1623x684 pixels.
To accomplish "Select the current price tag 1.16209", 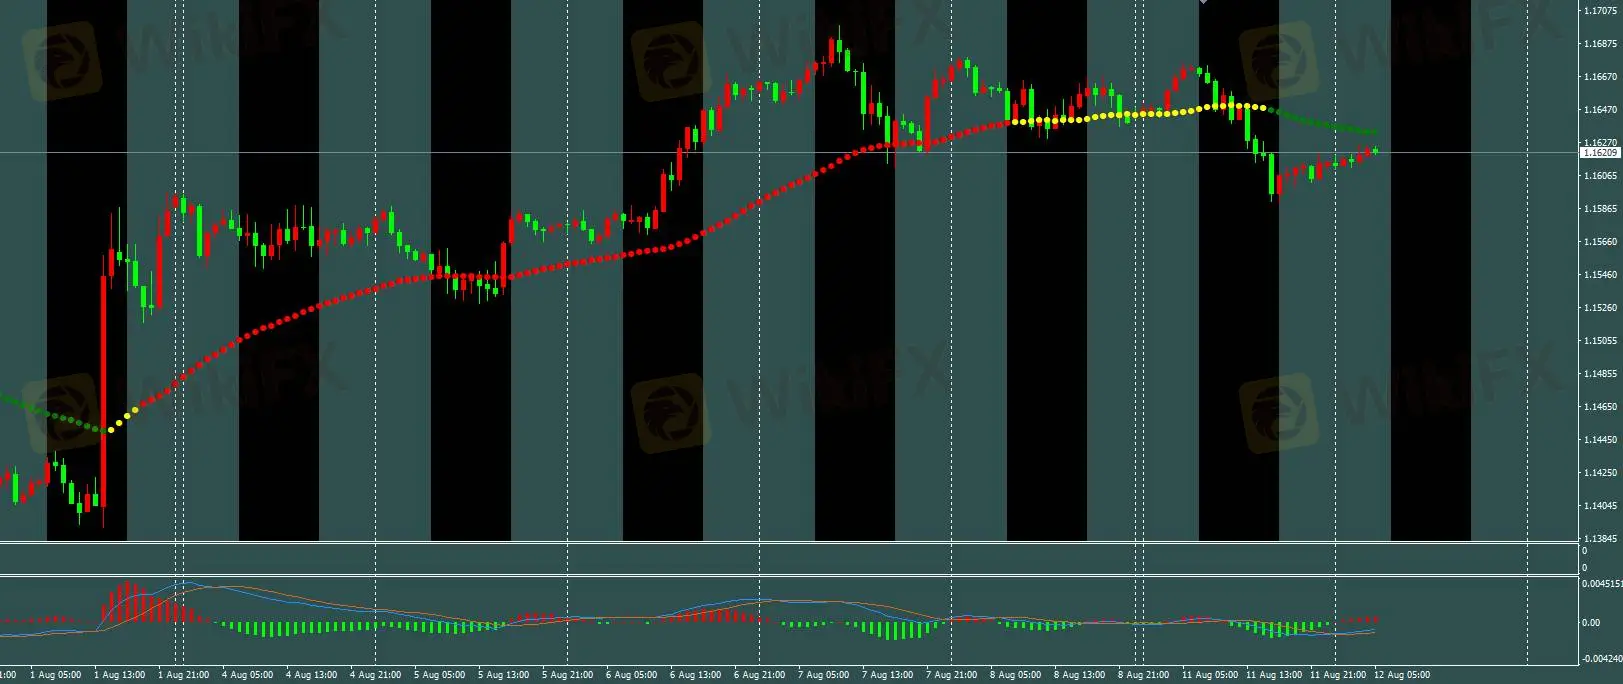I will [1600, 153].
